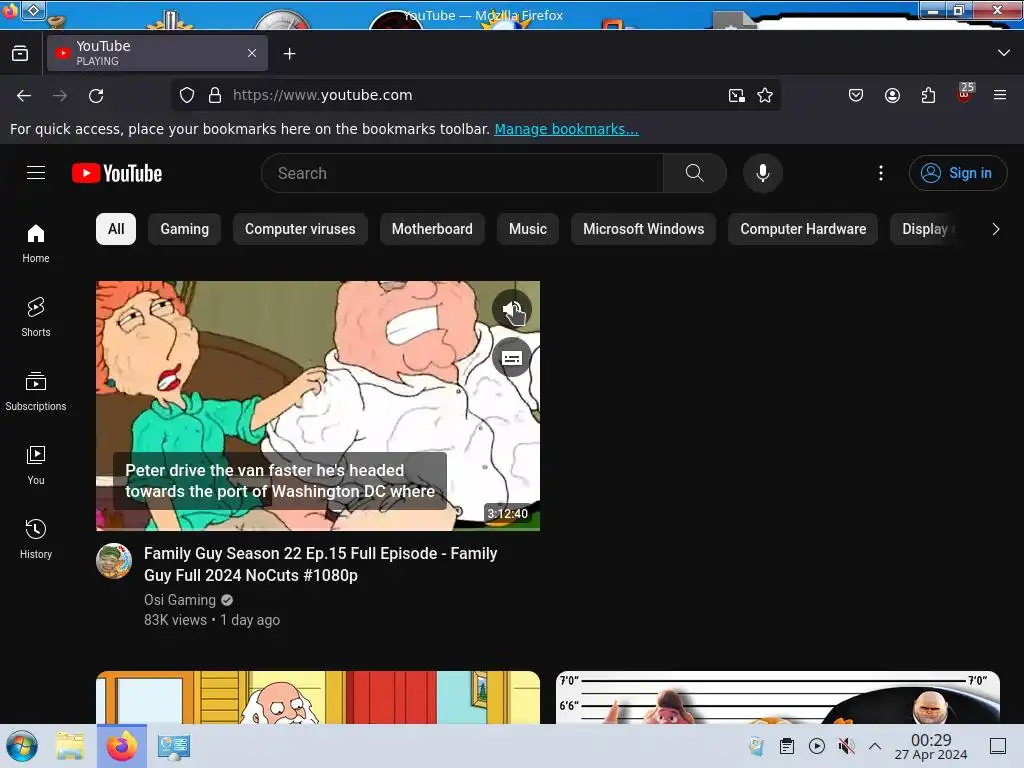This screenshot has width=1024, height=768.
Task: Show site security padlock info
Action: click(215, 95)
